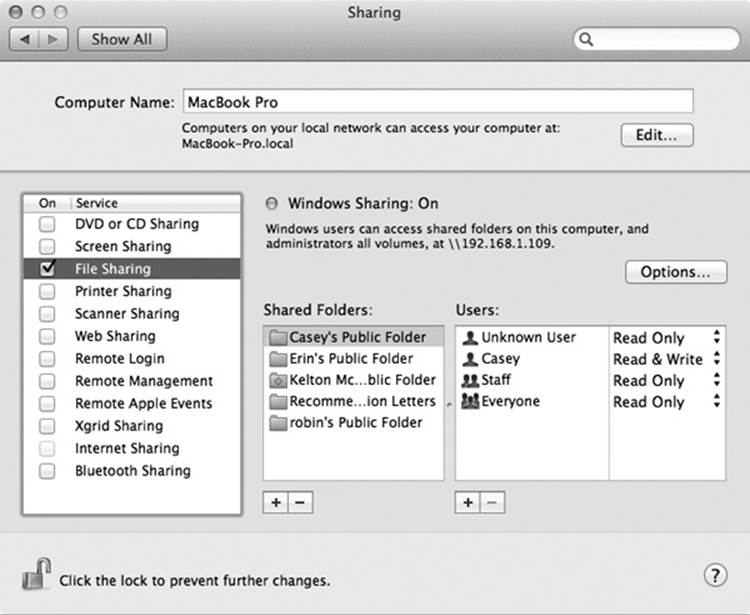Click the Staff group icon
This screenshot has width=750, height=615.
coord(470,380)
